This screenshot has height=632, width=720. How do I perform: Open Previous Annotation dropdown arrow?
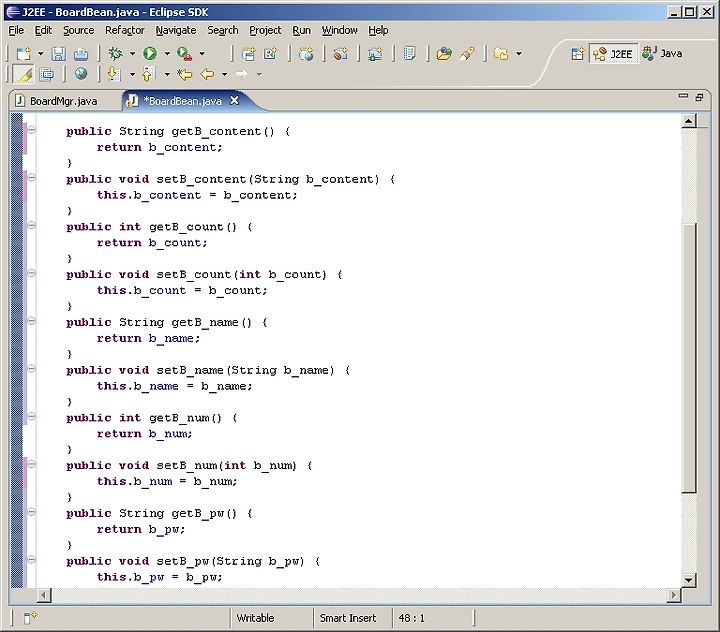click(167, 74)
